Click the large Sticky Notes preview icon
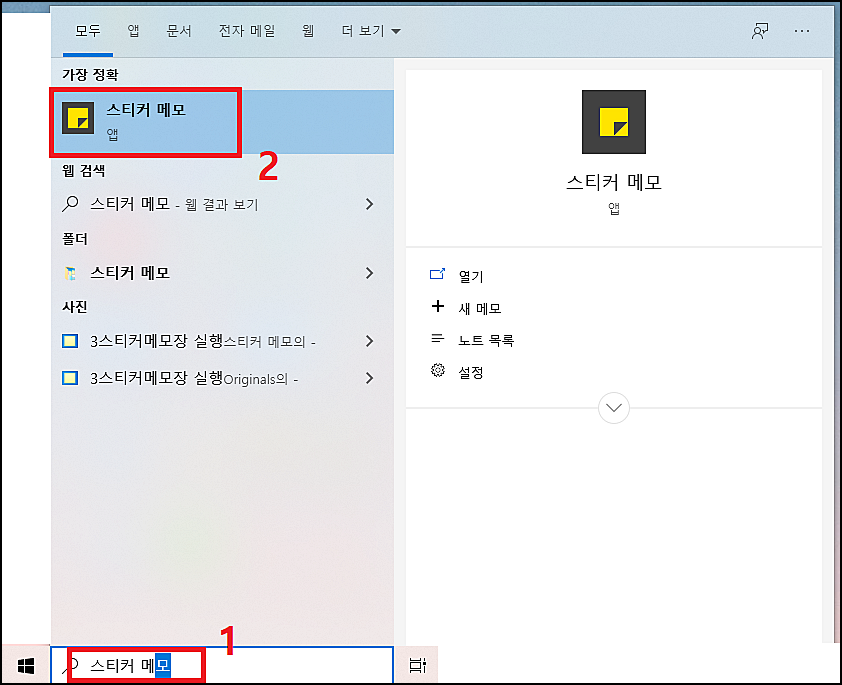Viewport: 842px width, 685px height. click(614, 122)
